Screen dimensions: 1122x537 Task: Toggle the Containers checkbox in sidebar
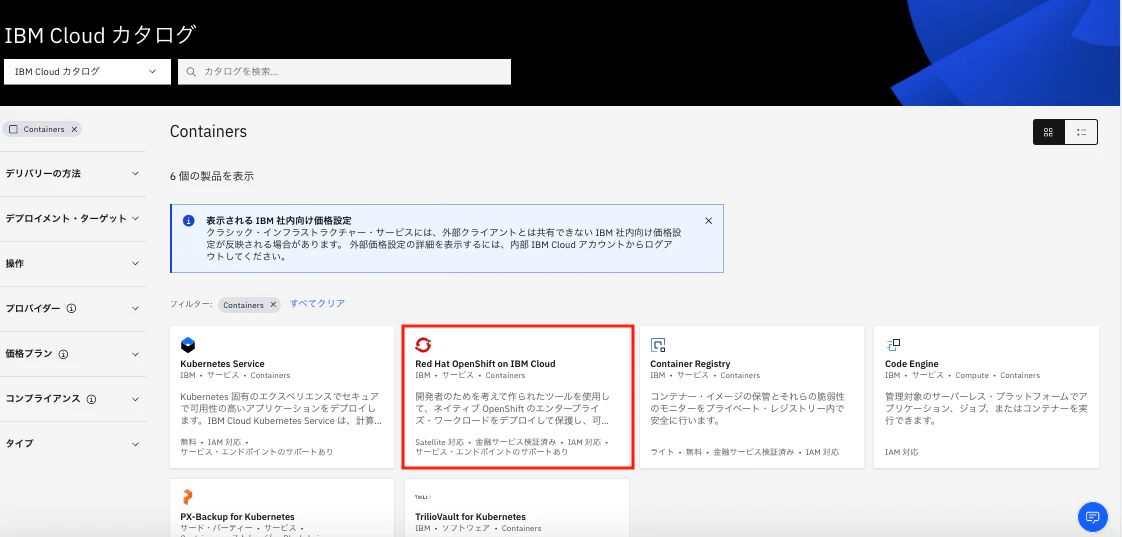[x=14, y=130]
